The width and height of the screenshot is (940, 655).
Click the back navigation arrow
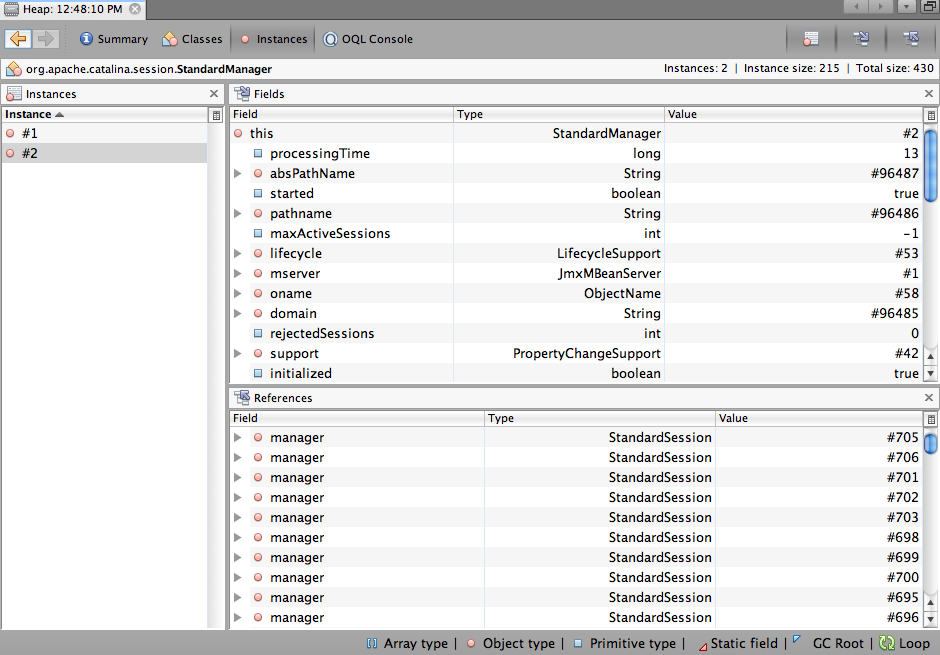(x=17, y=39)
